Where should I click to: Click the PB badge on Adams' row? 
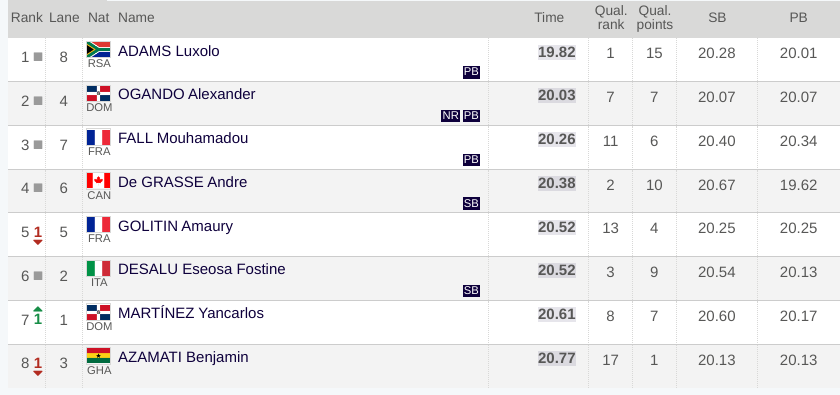(471, 72)
